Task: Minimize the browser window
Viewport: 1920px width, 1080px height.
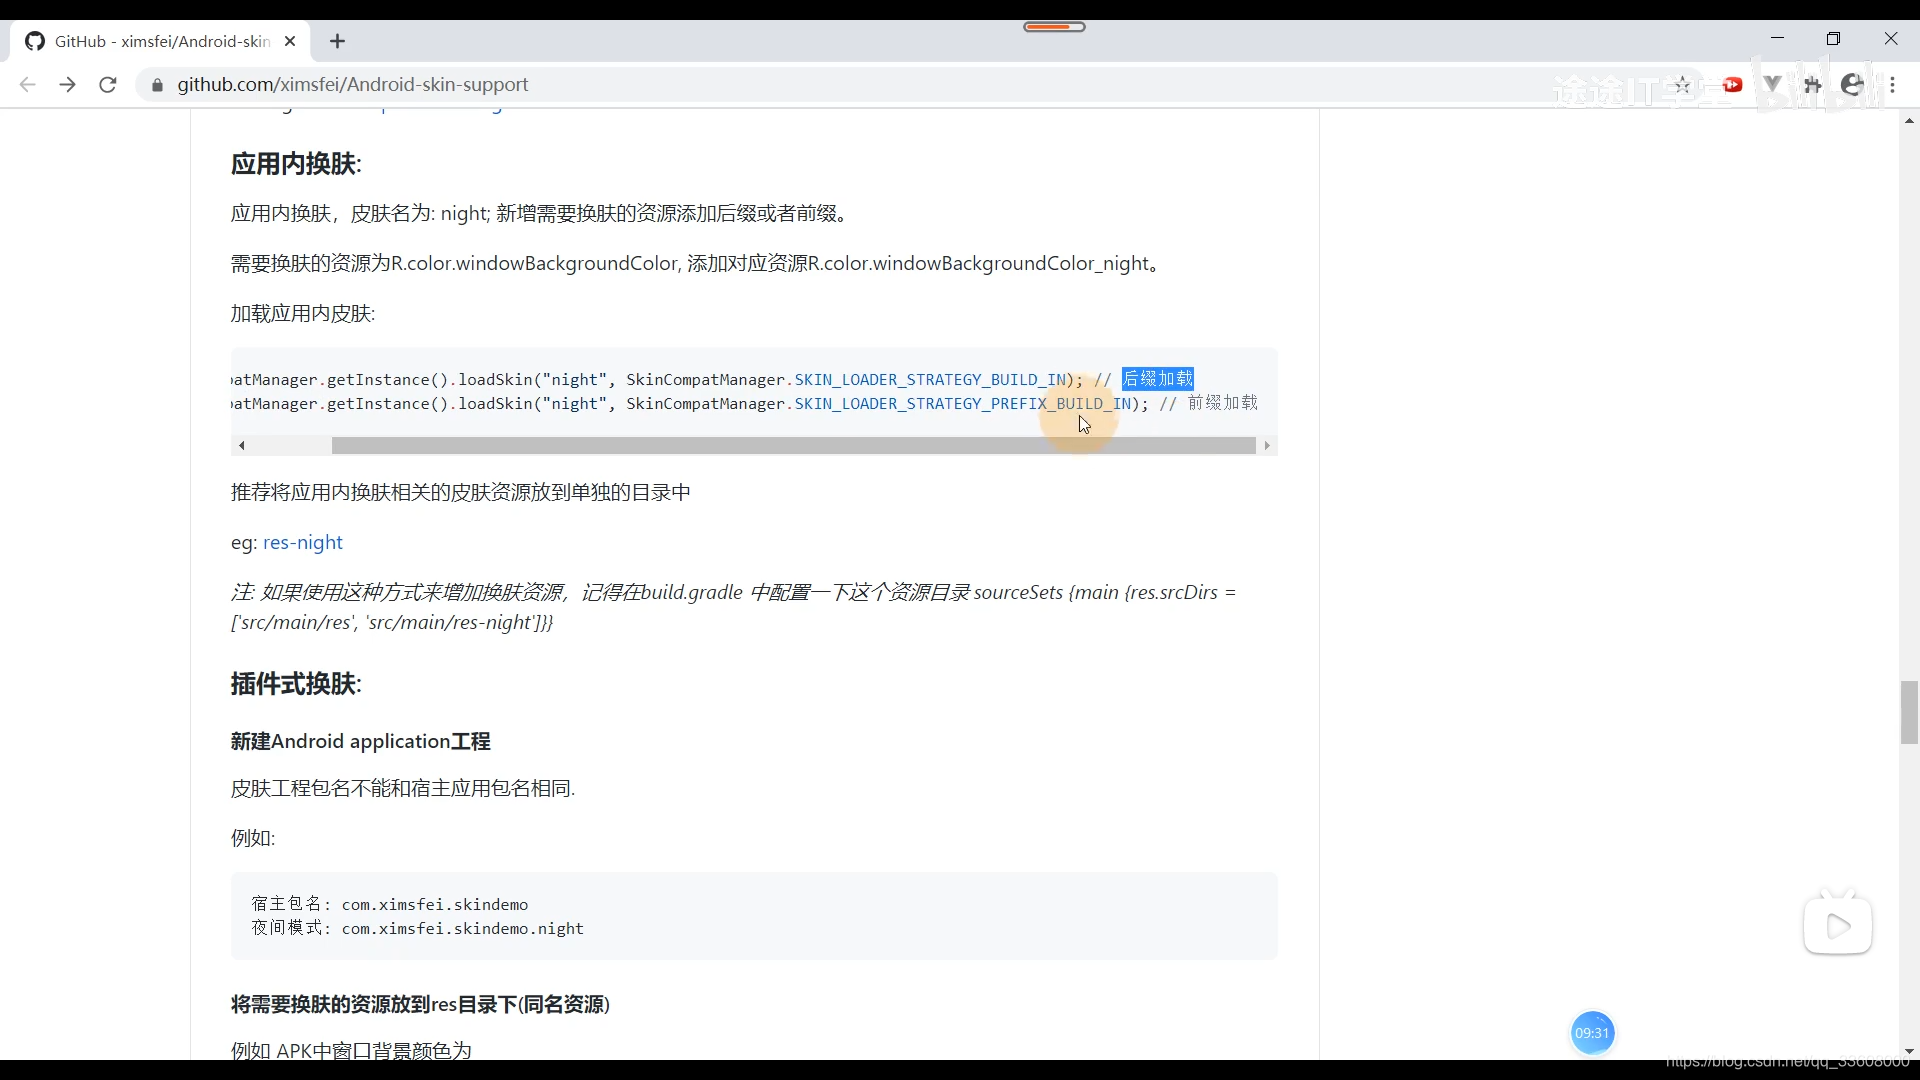Action: 1777,38
